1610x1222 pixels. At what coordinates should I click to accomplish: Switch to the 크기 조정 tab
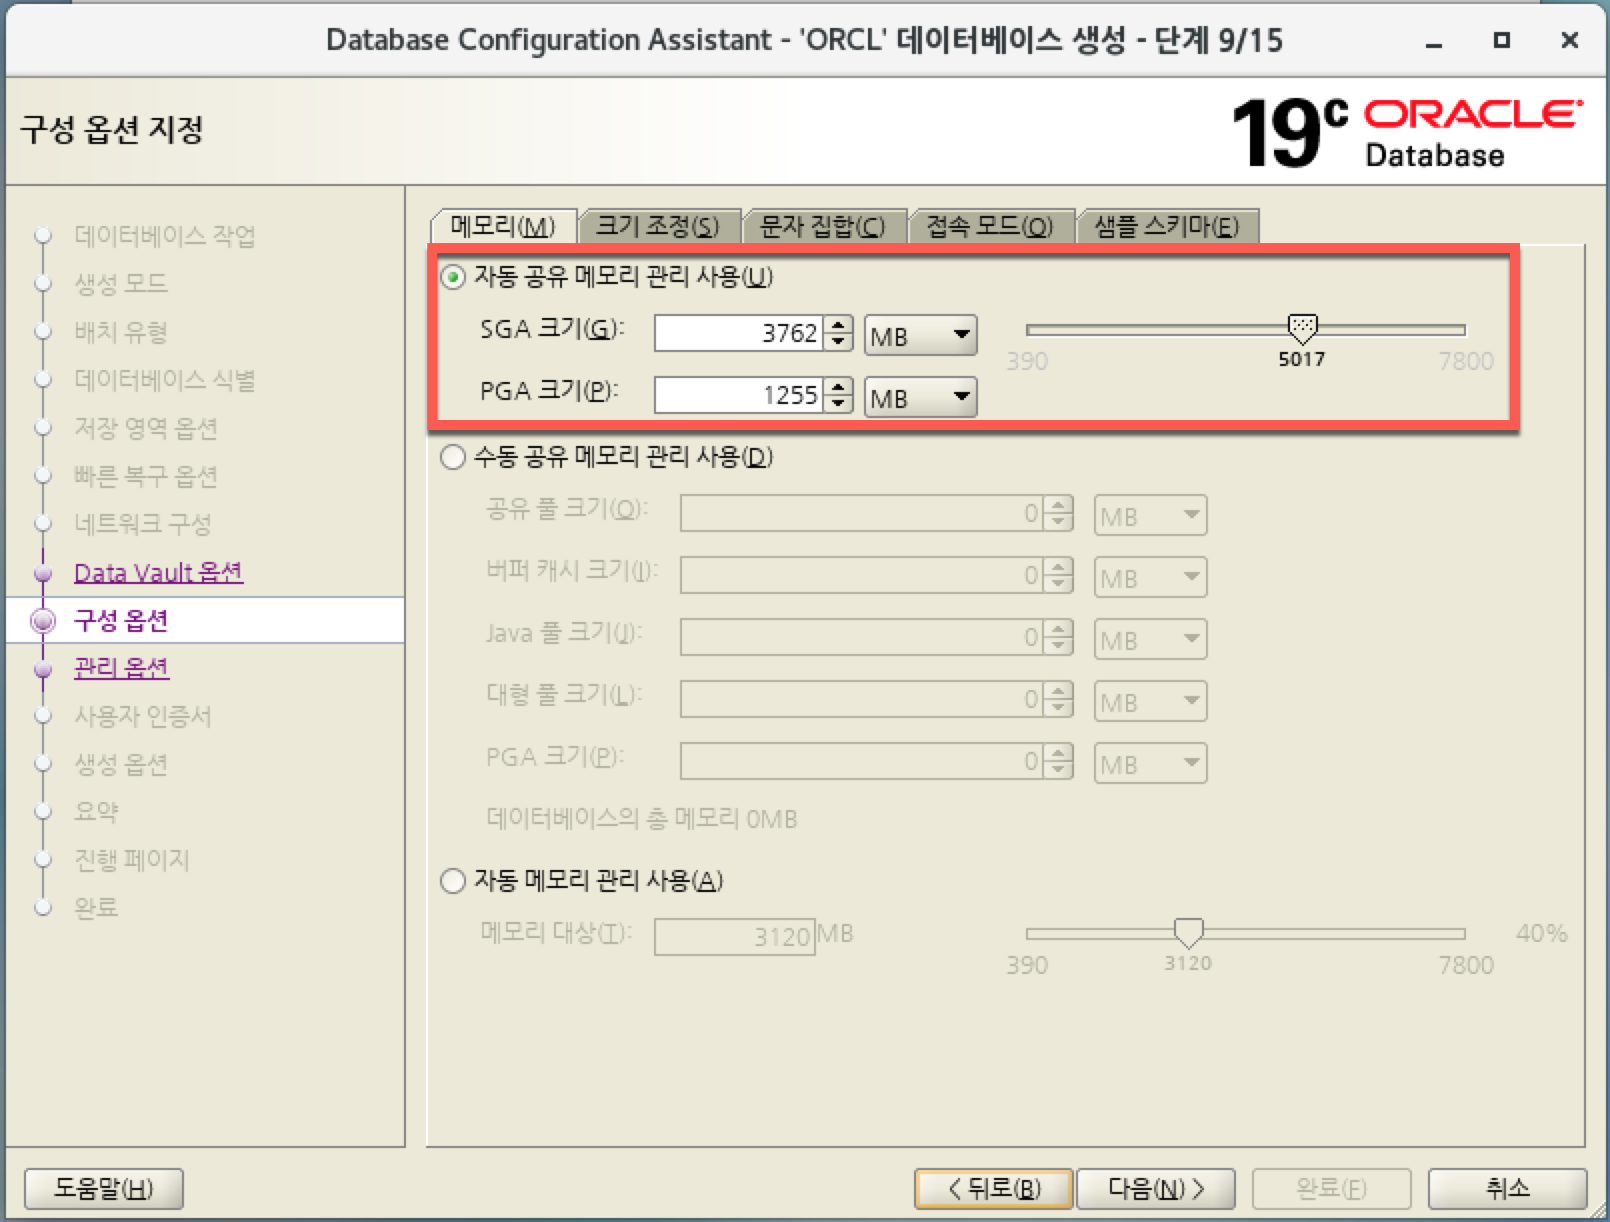click(658, 226)
